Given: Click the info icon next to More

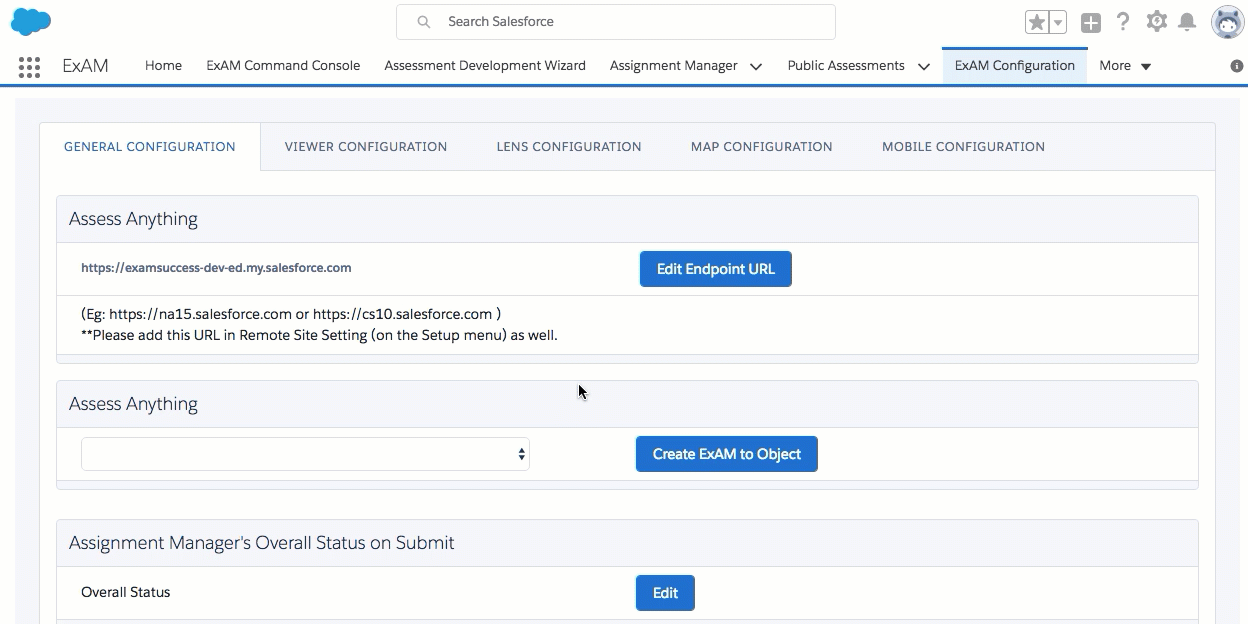Looking at the screenshot, I should click(1237, 66).
